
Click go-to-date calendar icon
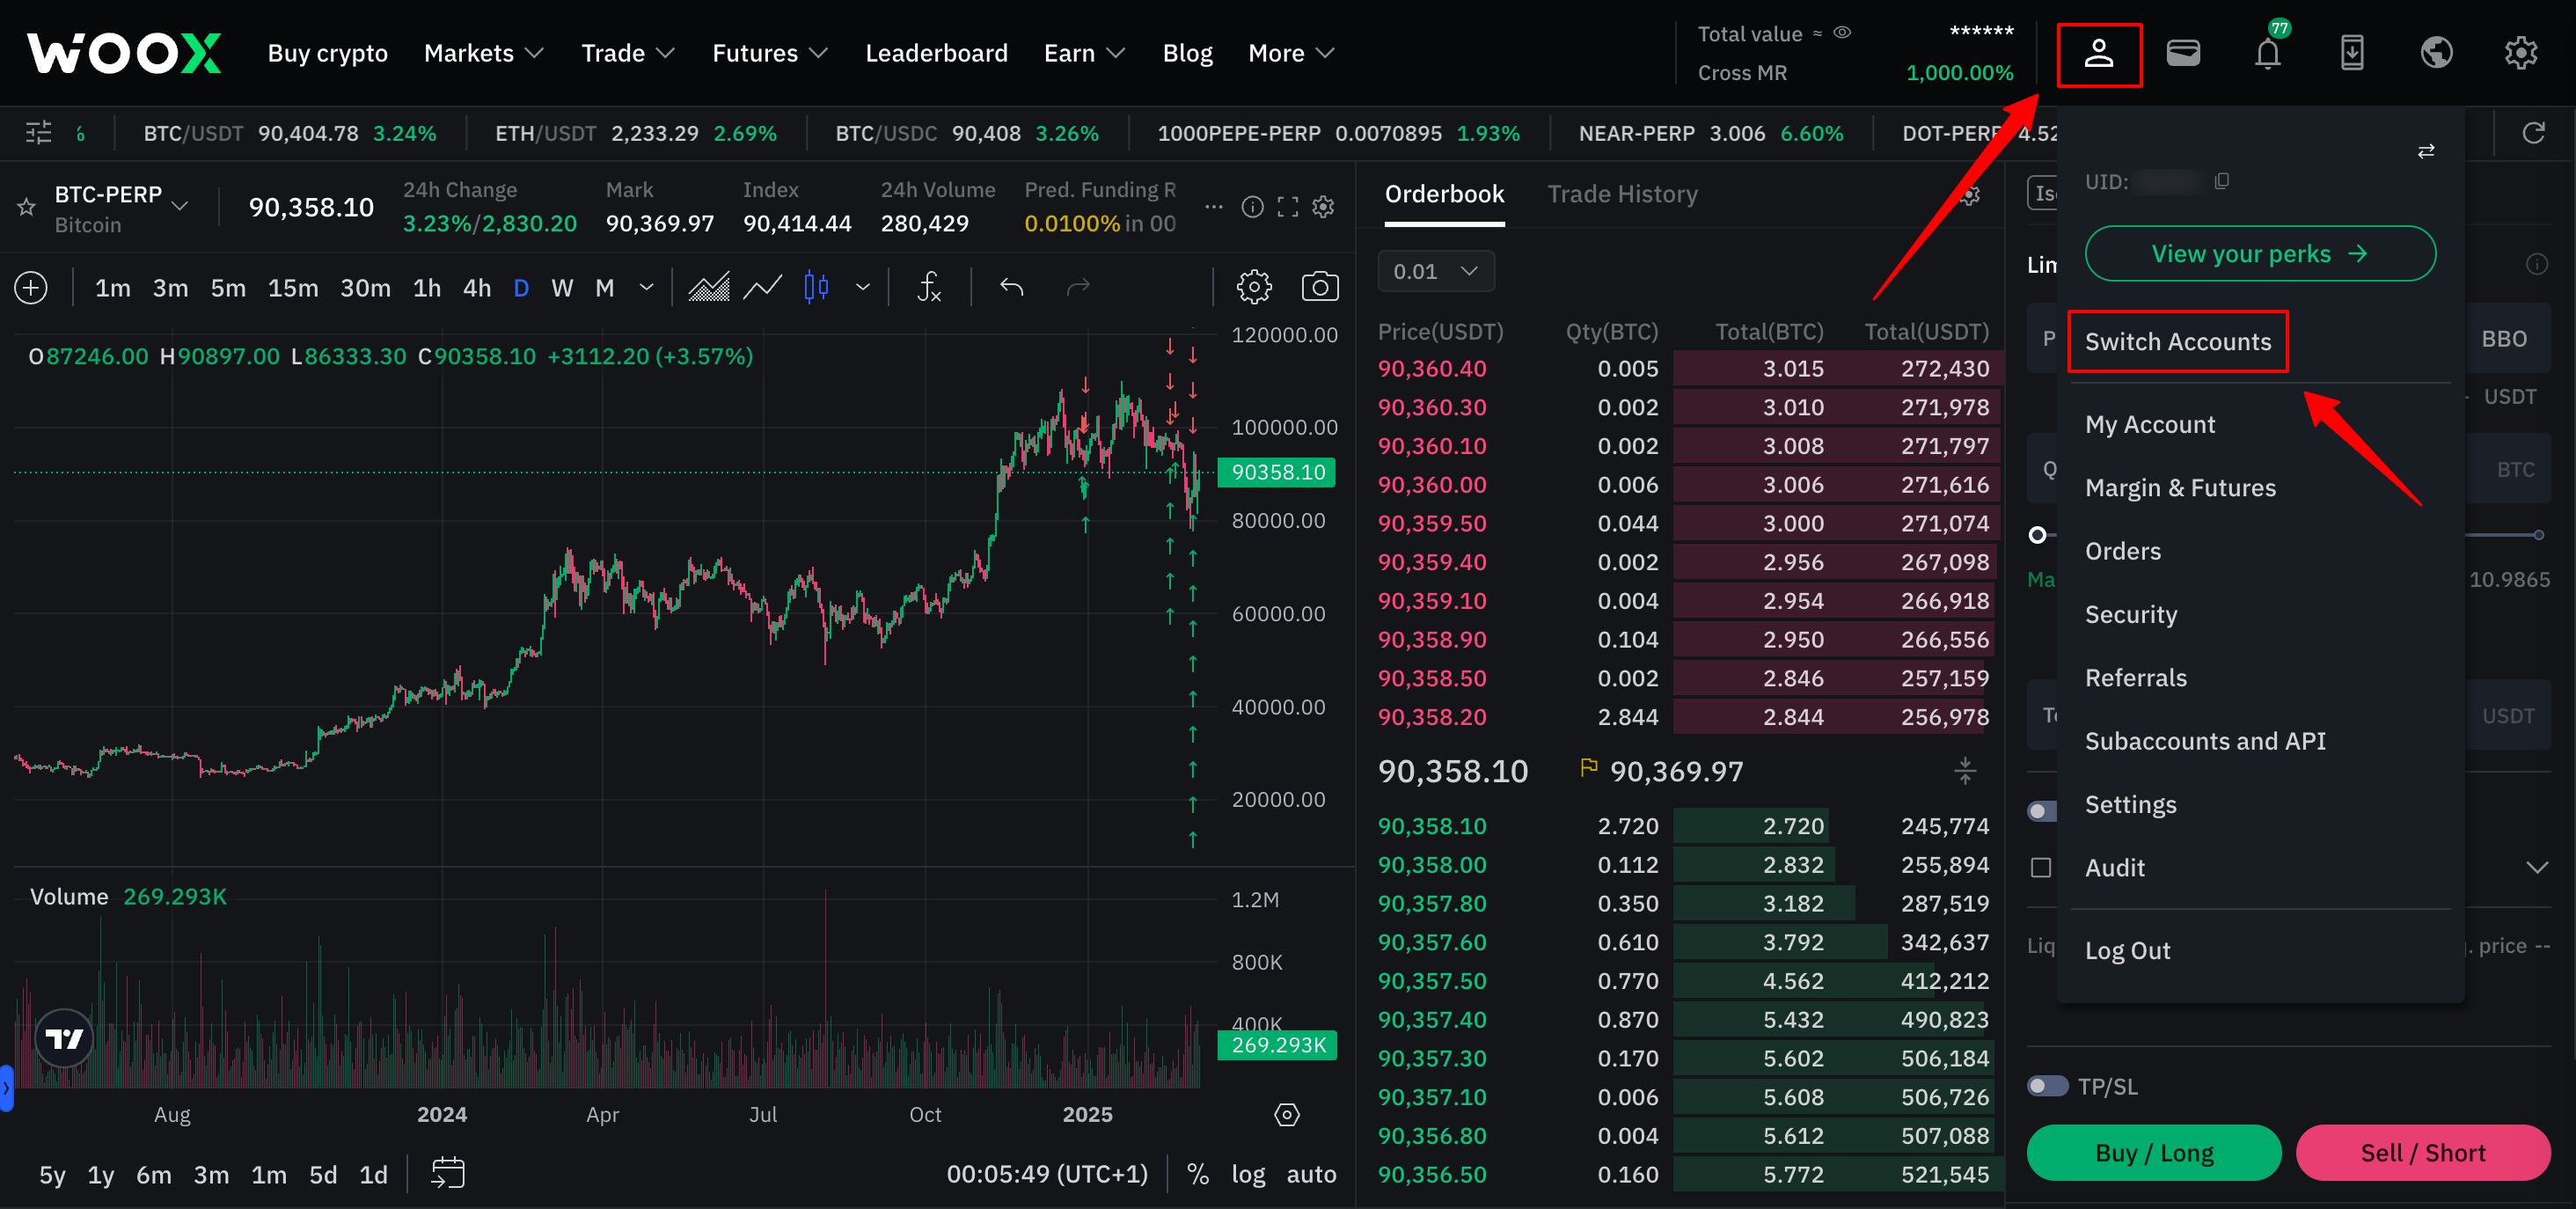[x=448, y=1173]
